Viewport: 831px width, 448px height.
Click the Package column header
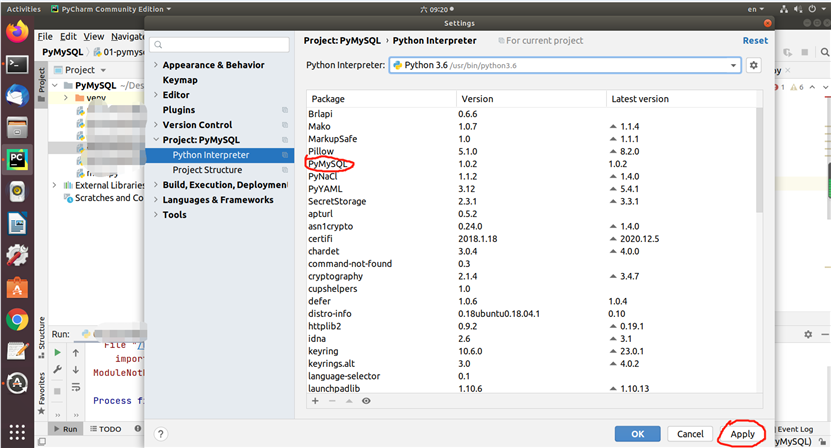coord(381,99)
